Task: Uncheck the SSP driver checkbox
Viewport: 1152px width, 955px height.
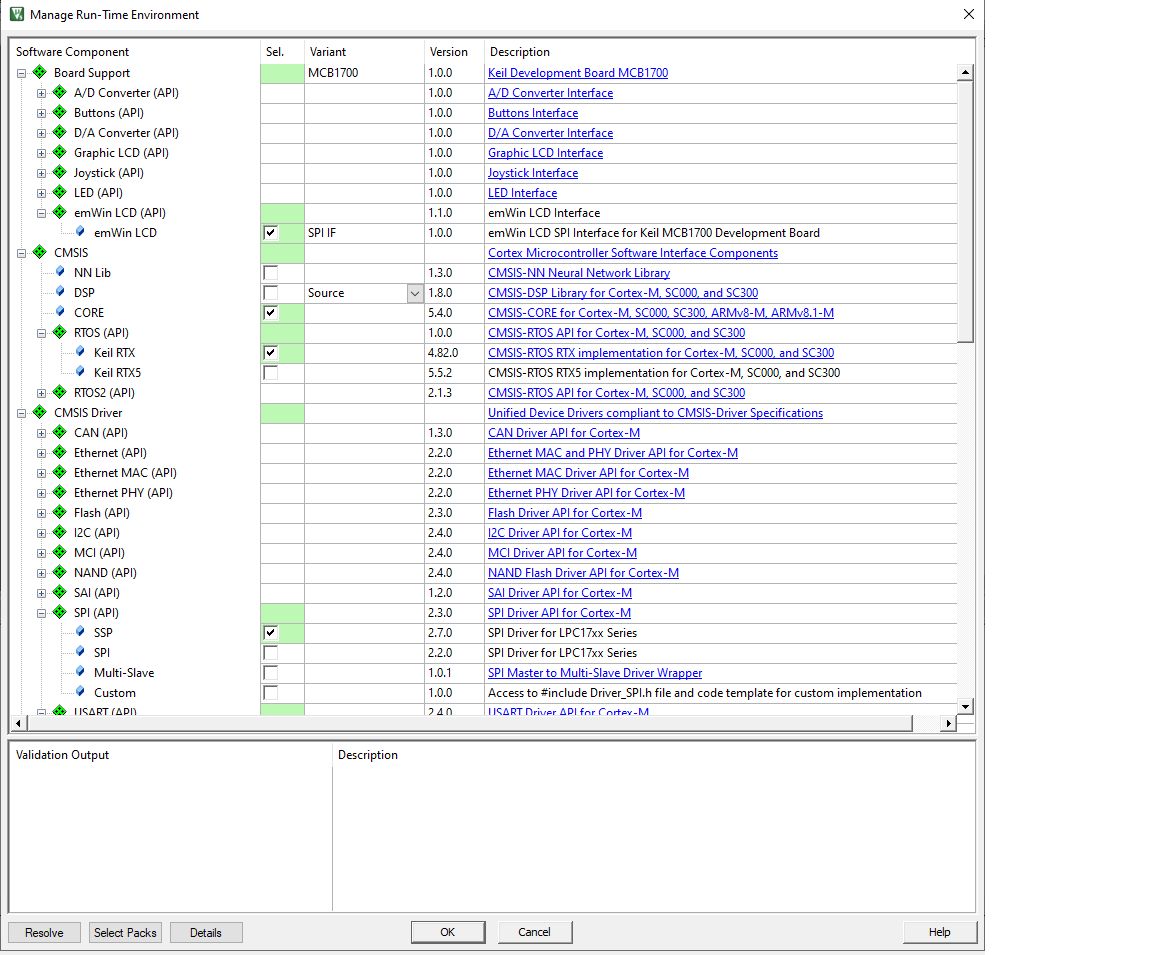Action: tap(270, 633)
